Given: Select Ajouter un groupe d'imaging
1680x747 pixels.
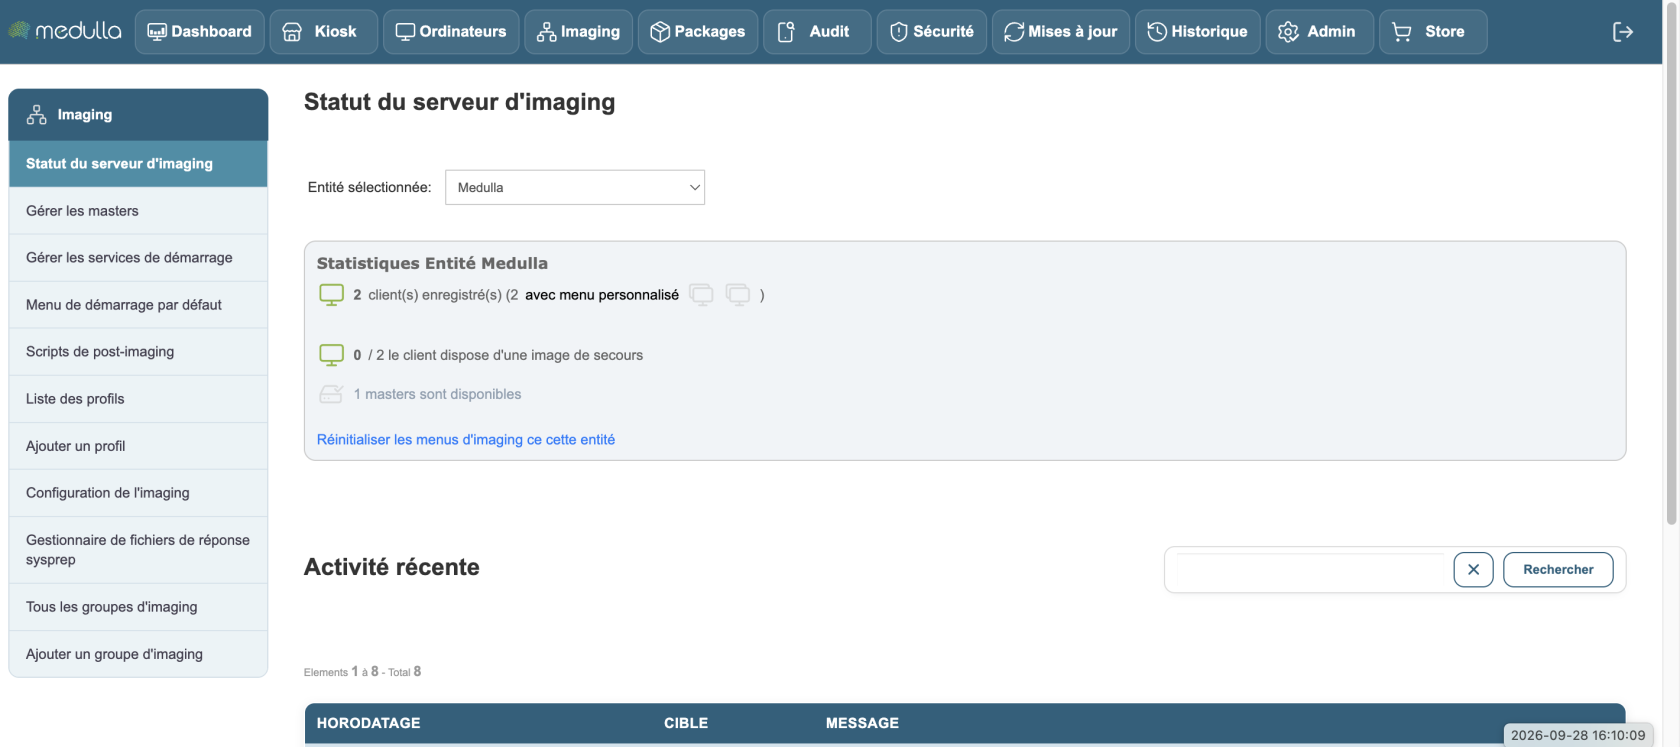Looking at the screenshot, I should (138, 654).
